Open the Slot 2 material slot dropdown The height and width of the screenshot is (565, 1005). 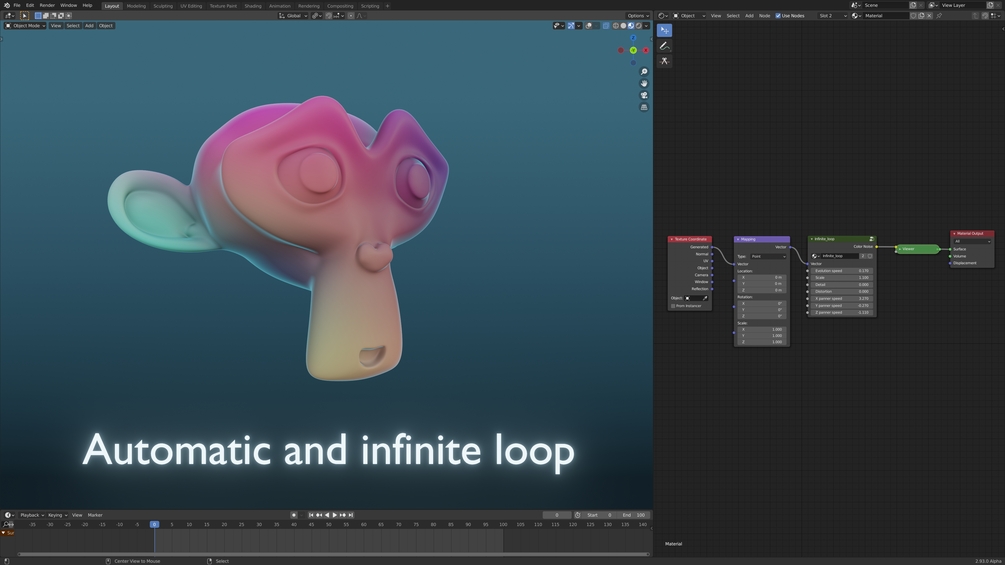point(832,15)
